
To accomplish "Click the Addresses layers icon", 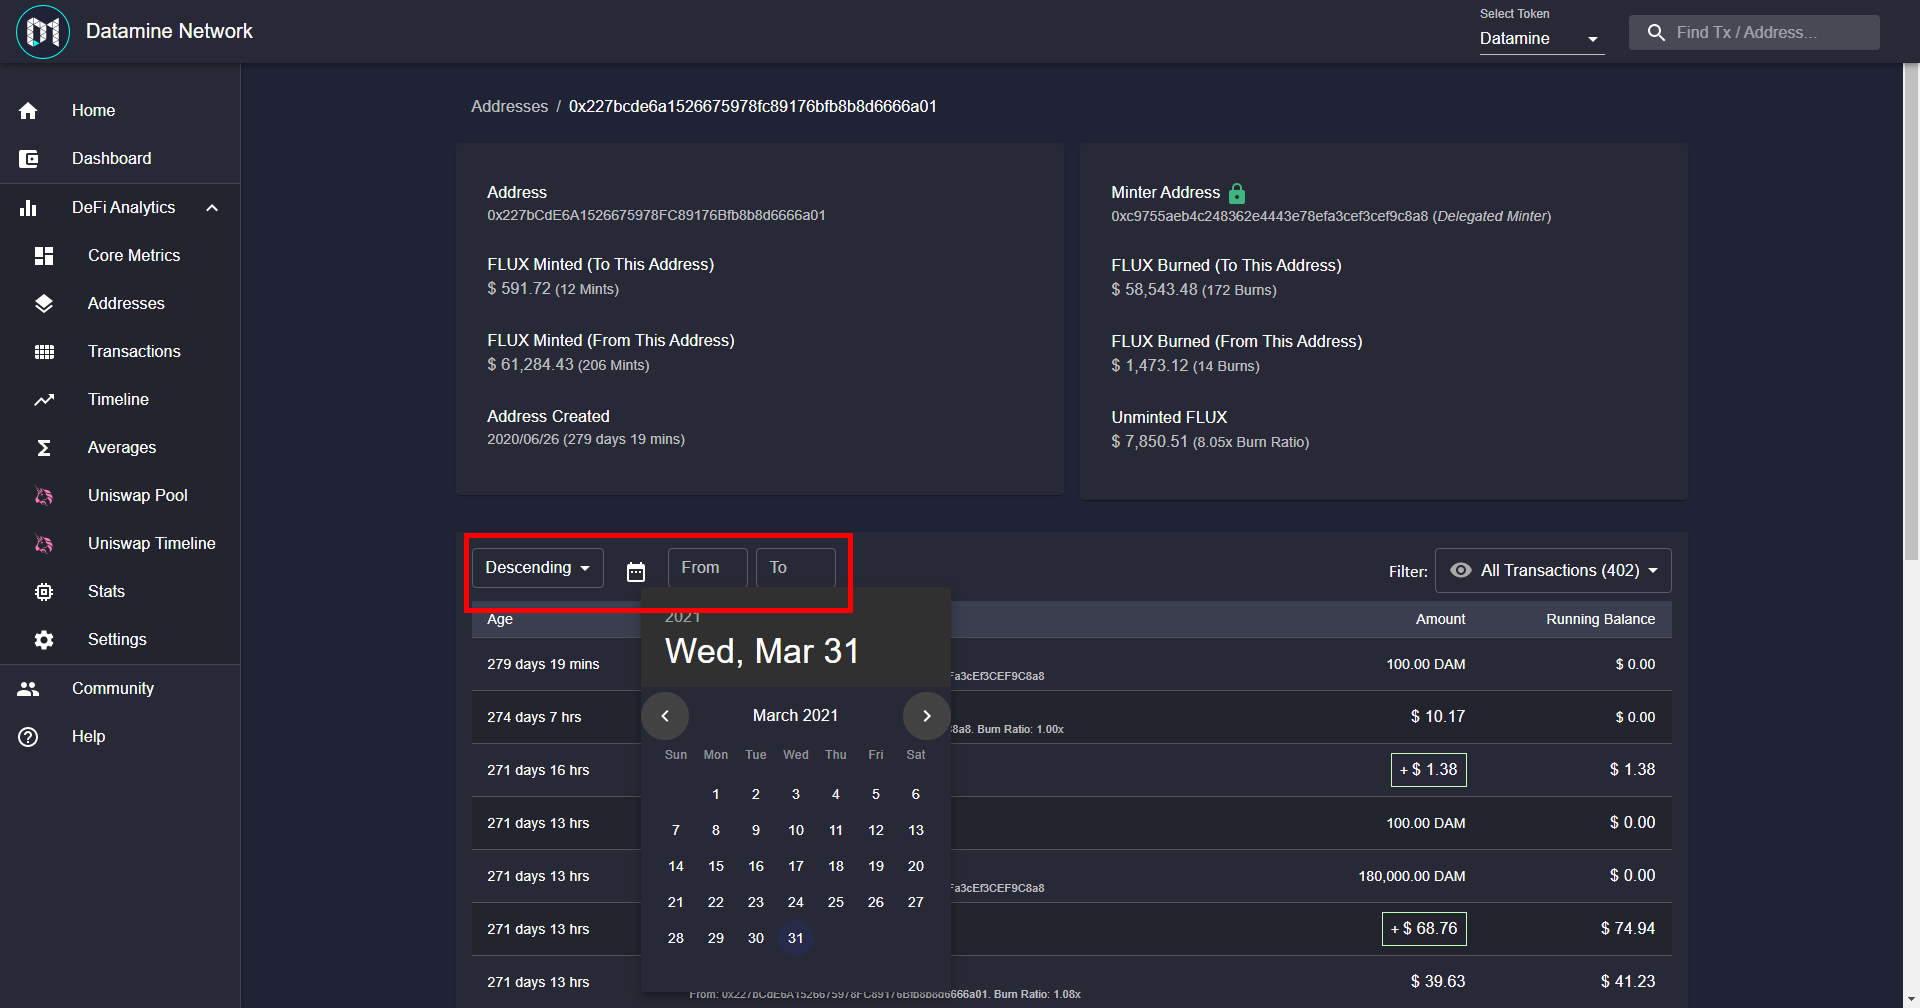I will click(44, 304).
